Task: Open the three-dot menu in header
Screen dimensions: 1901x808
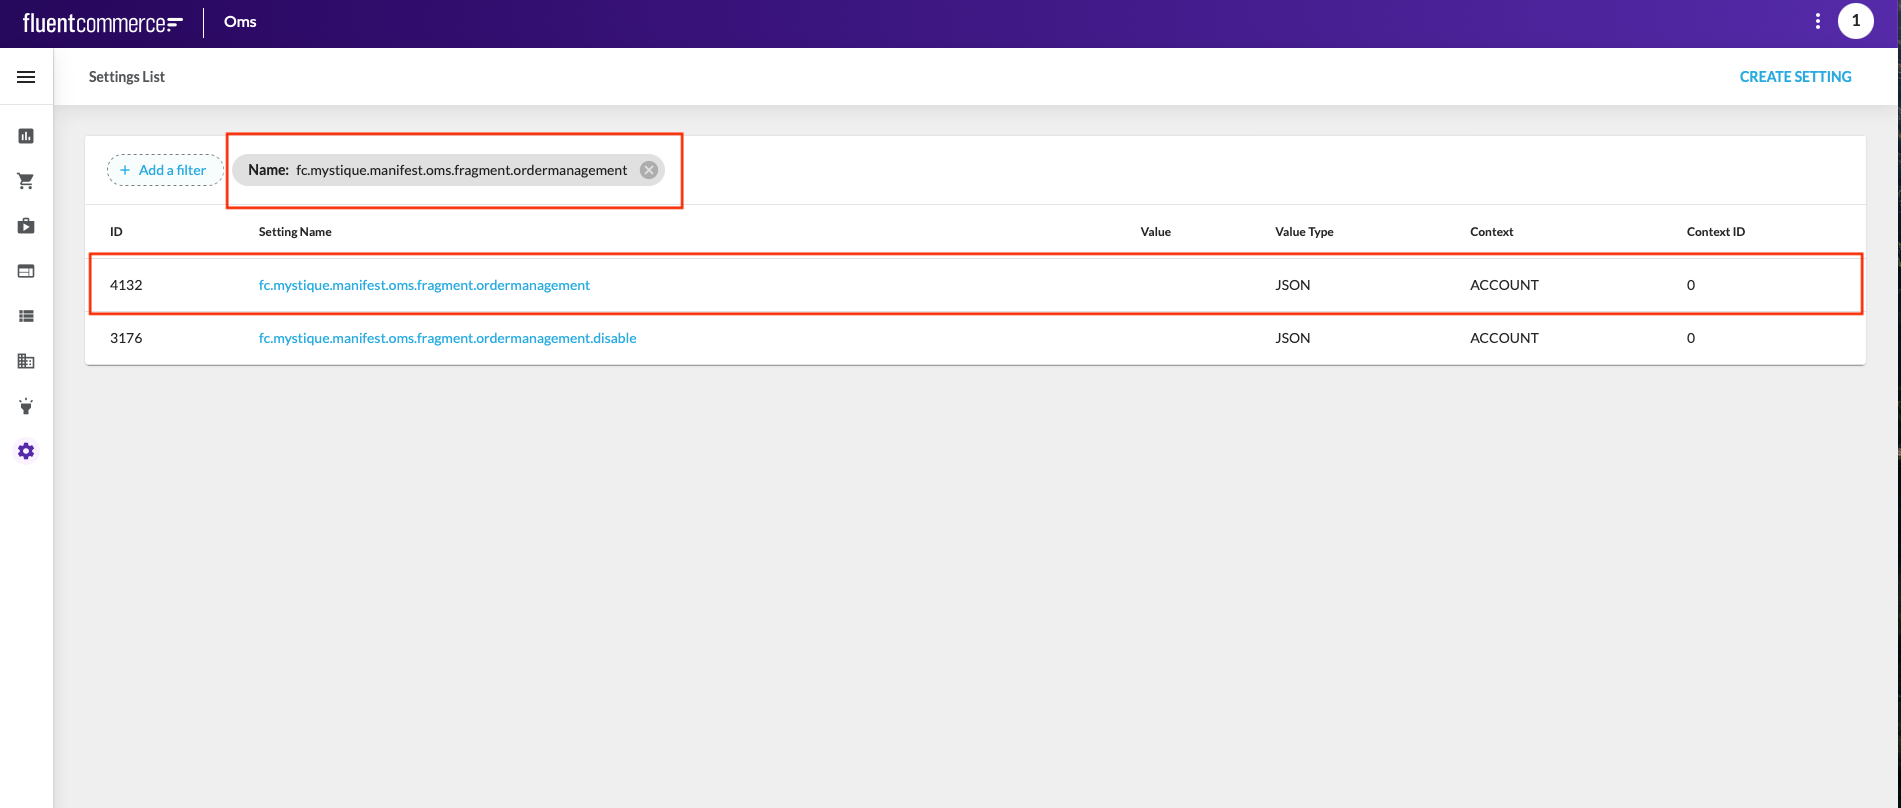Action: click(1817, 21)
